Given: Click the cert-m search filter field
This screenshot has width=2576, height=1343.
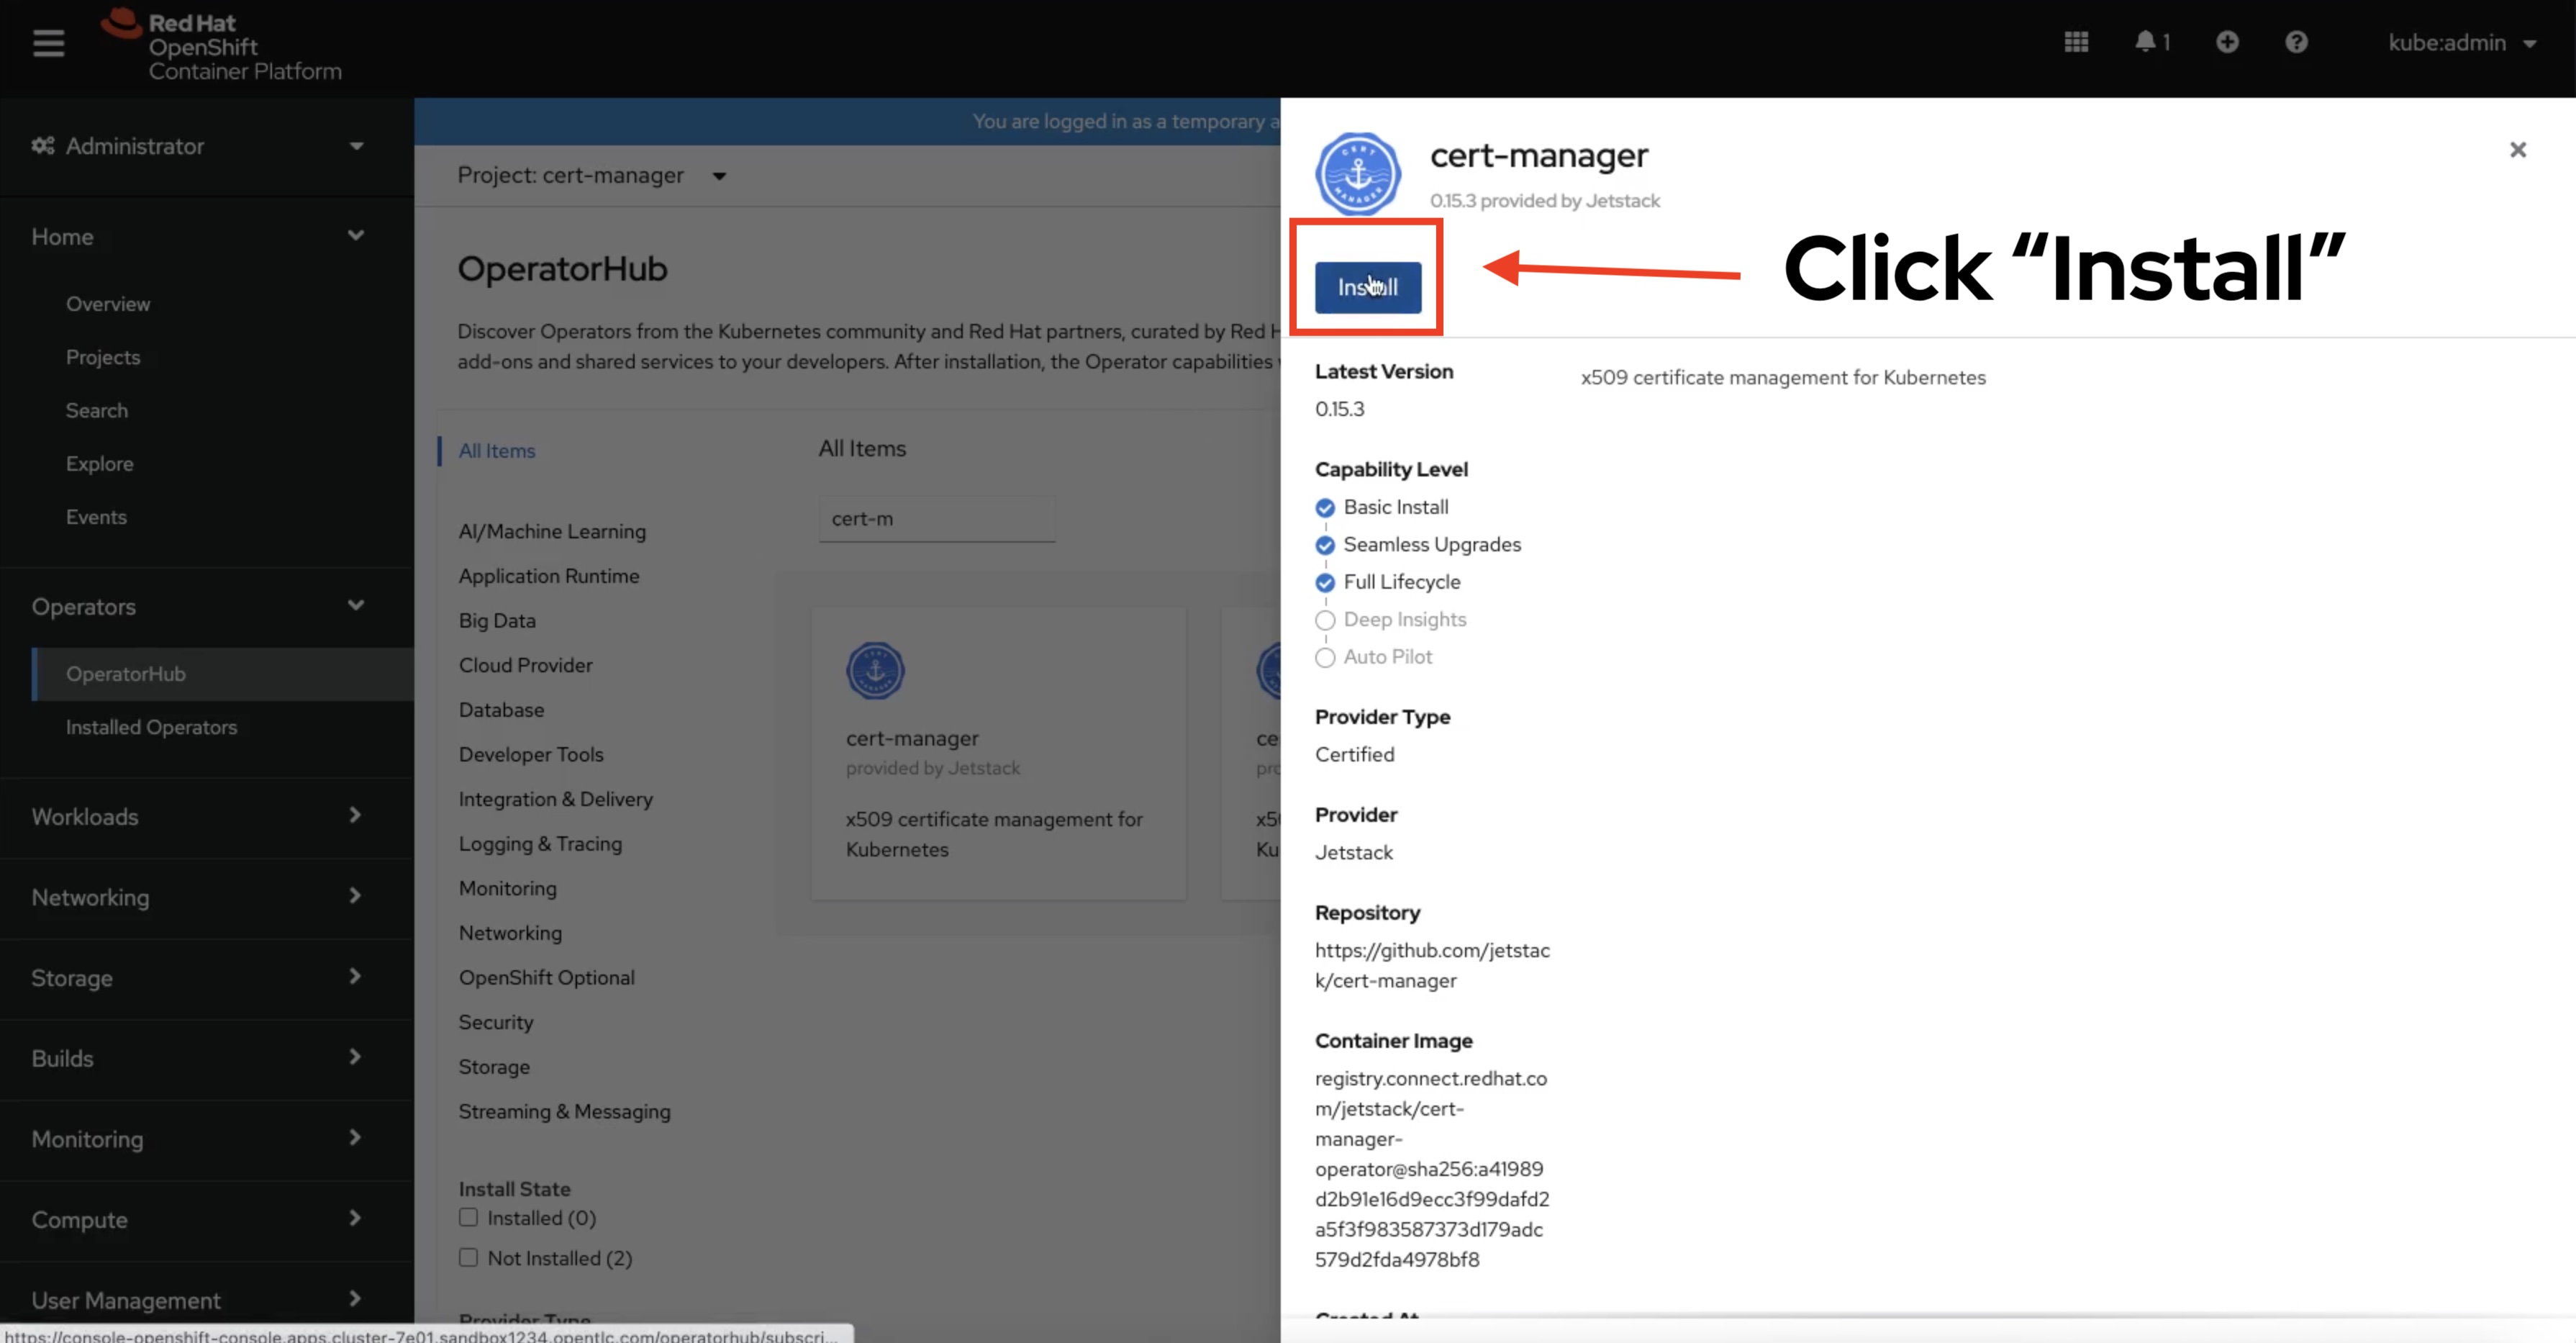Looking at the screenshot, I should click(x=936, y=518).
